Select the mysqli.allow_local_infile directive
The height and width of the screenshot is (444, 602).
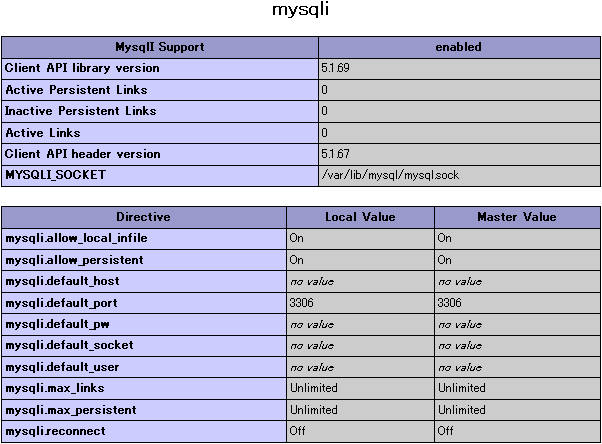pos(74,239)
